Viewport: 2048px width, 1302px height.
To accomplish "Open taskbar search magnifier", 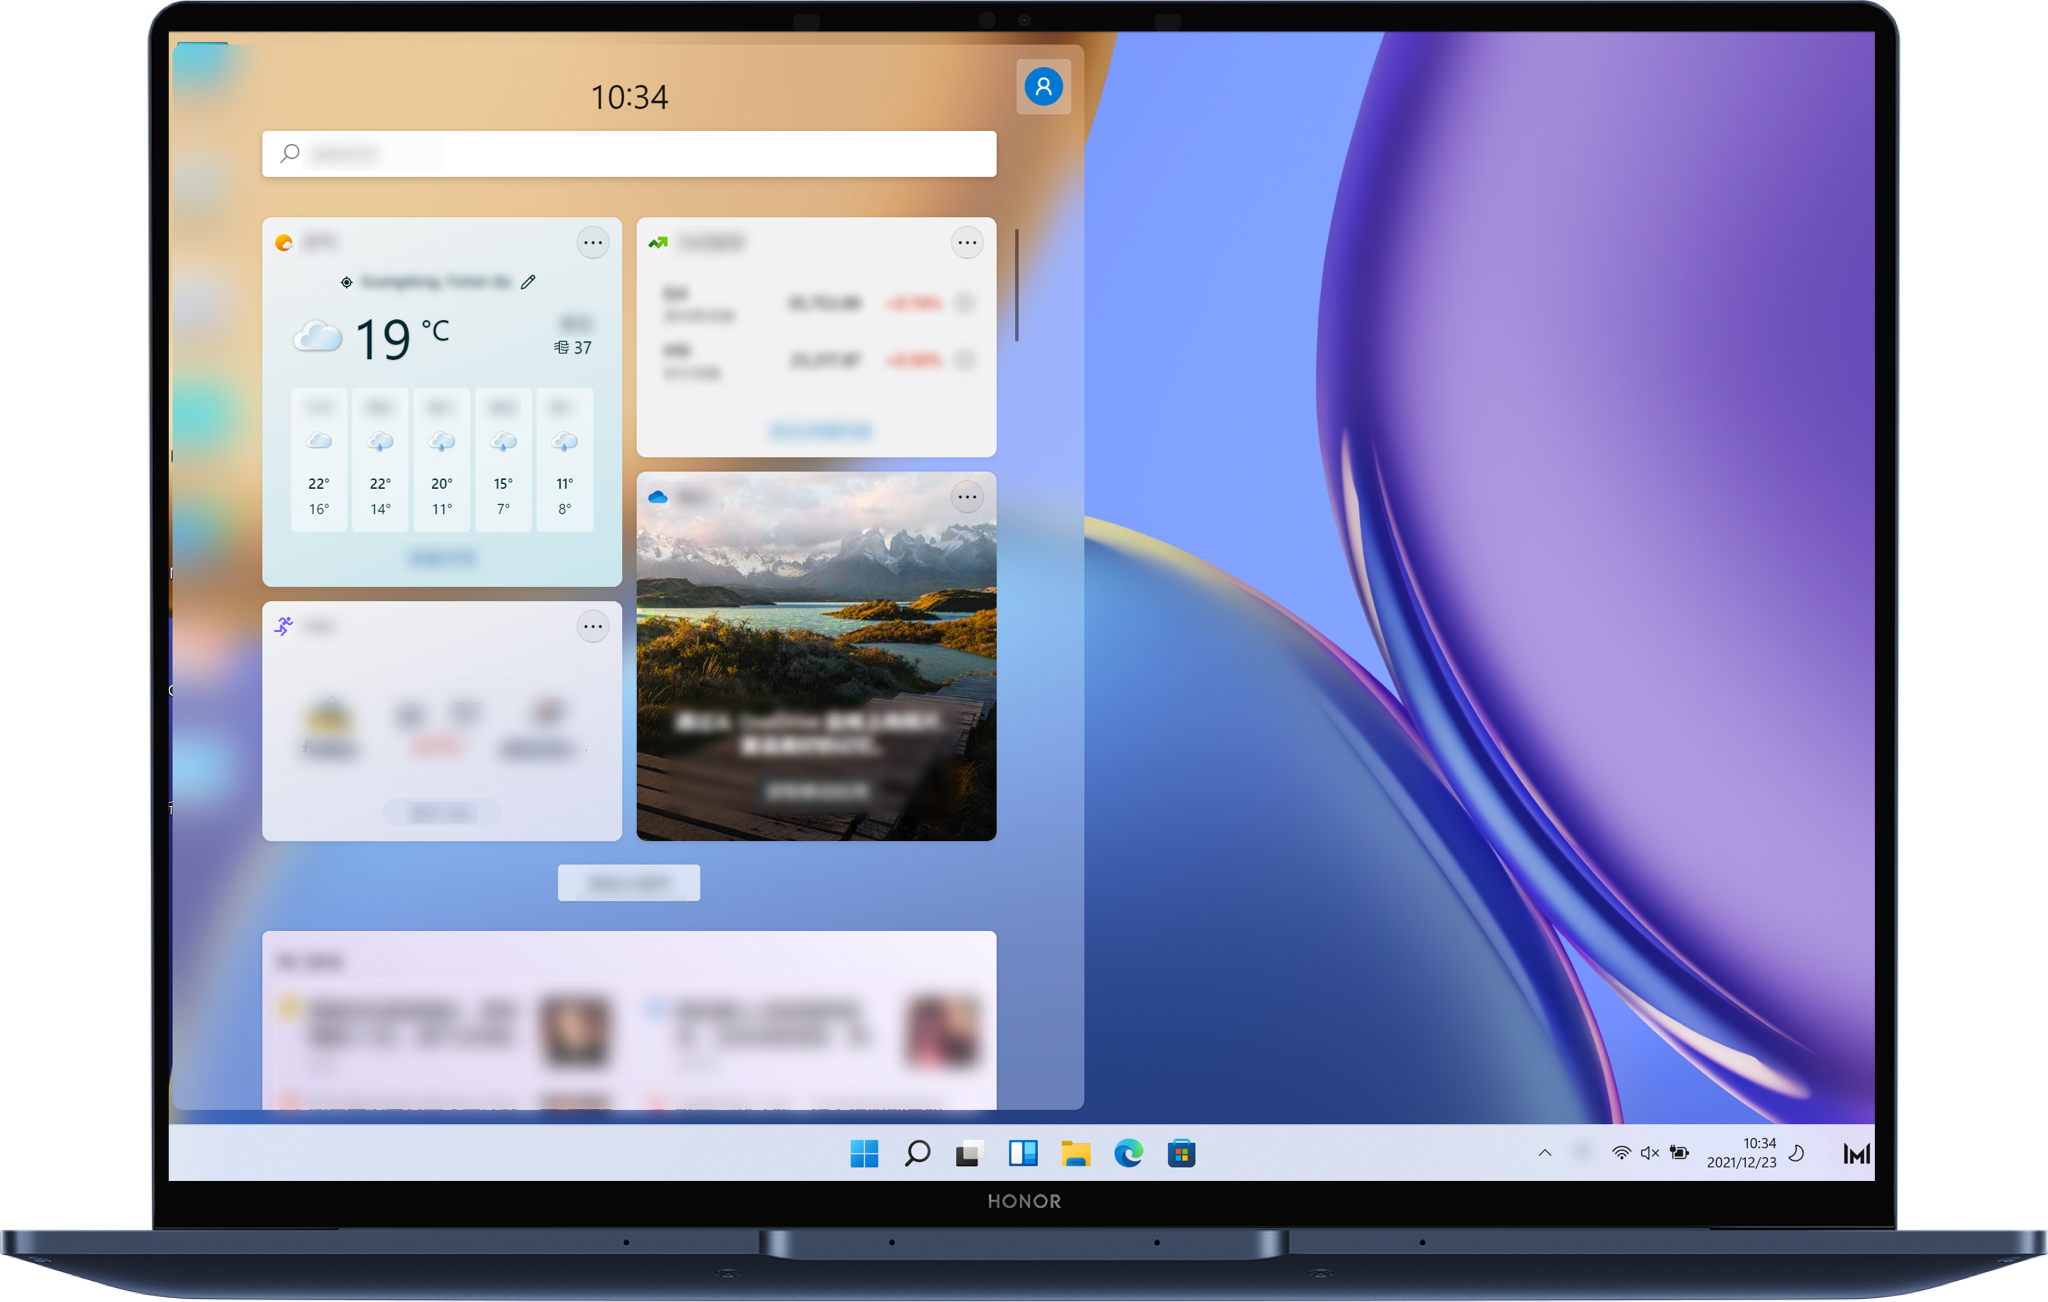I will point(917,1153).
